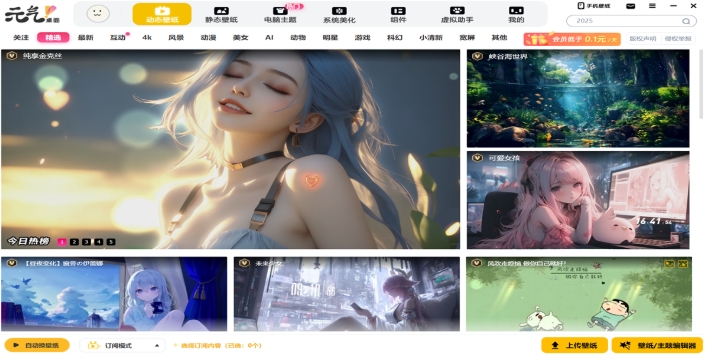Screen dimensions: 712x361
Task: Open the hamburger menu in title bar
Action: [x=652, y=6]
